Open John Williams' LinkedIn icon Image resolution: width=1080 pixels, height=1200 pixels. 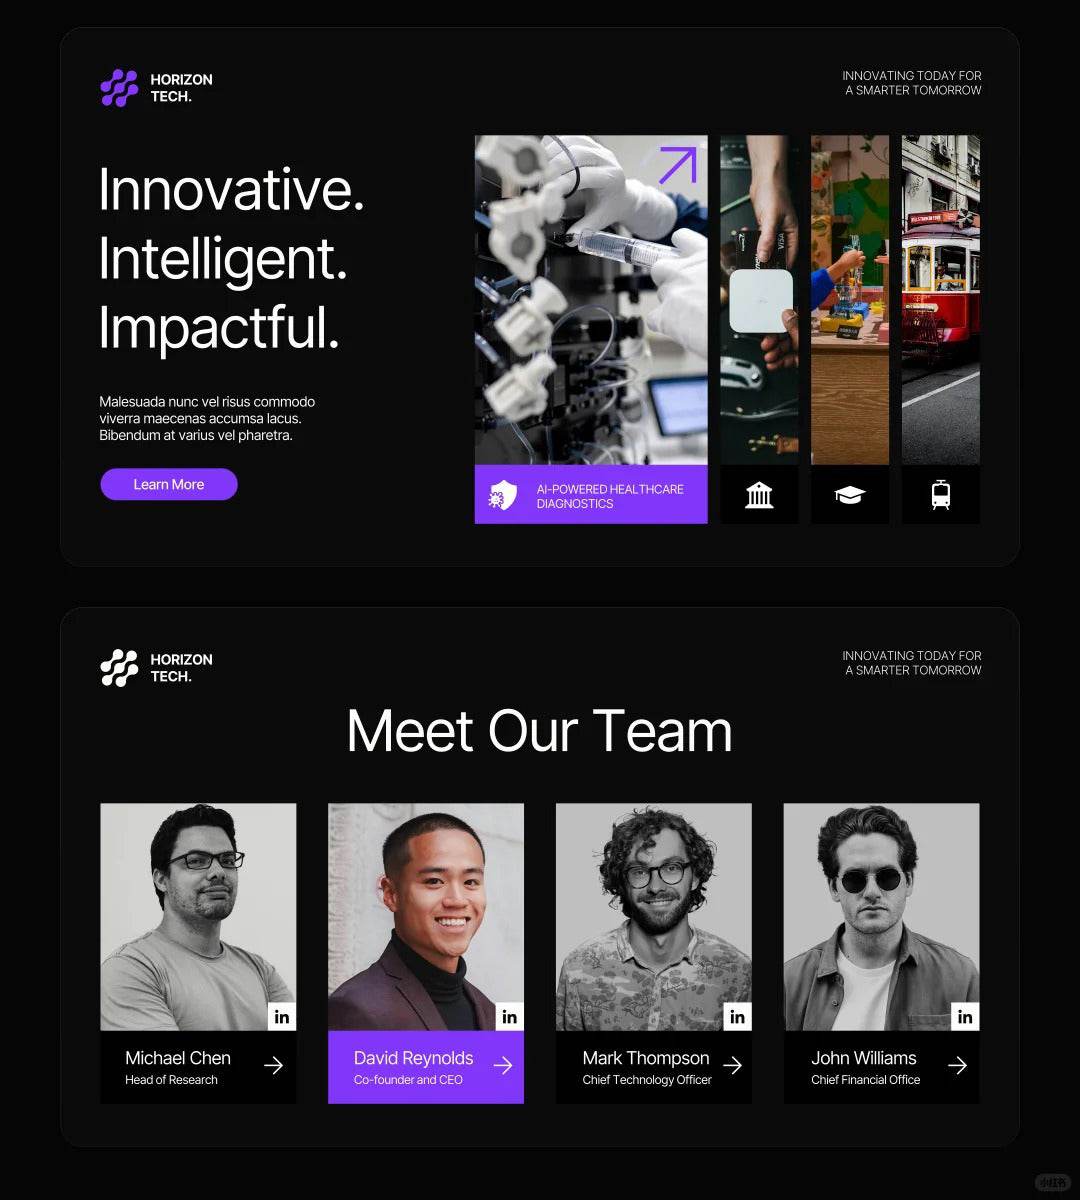[965, 1017]
